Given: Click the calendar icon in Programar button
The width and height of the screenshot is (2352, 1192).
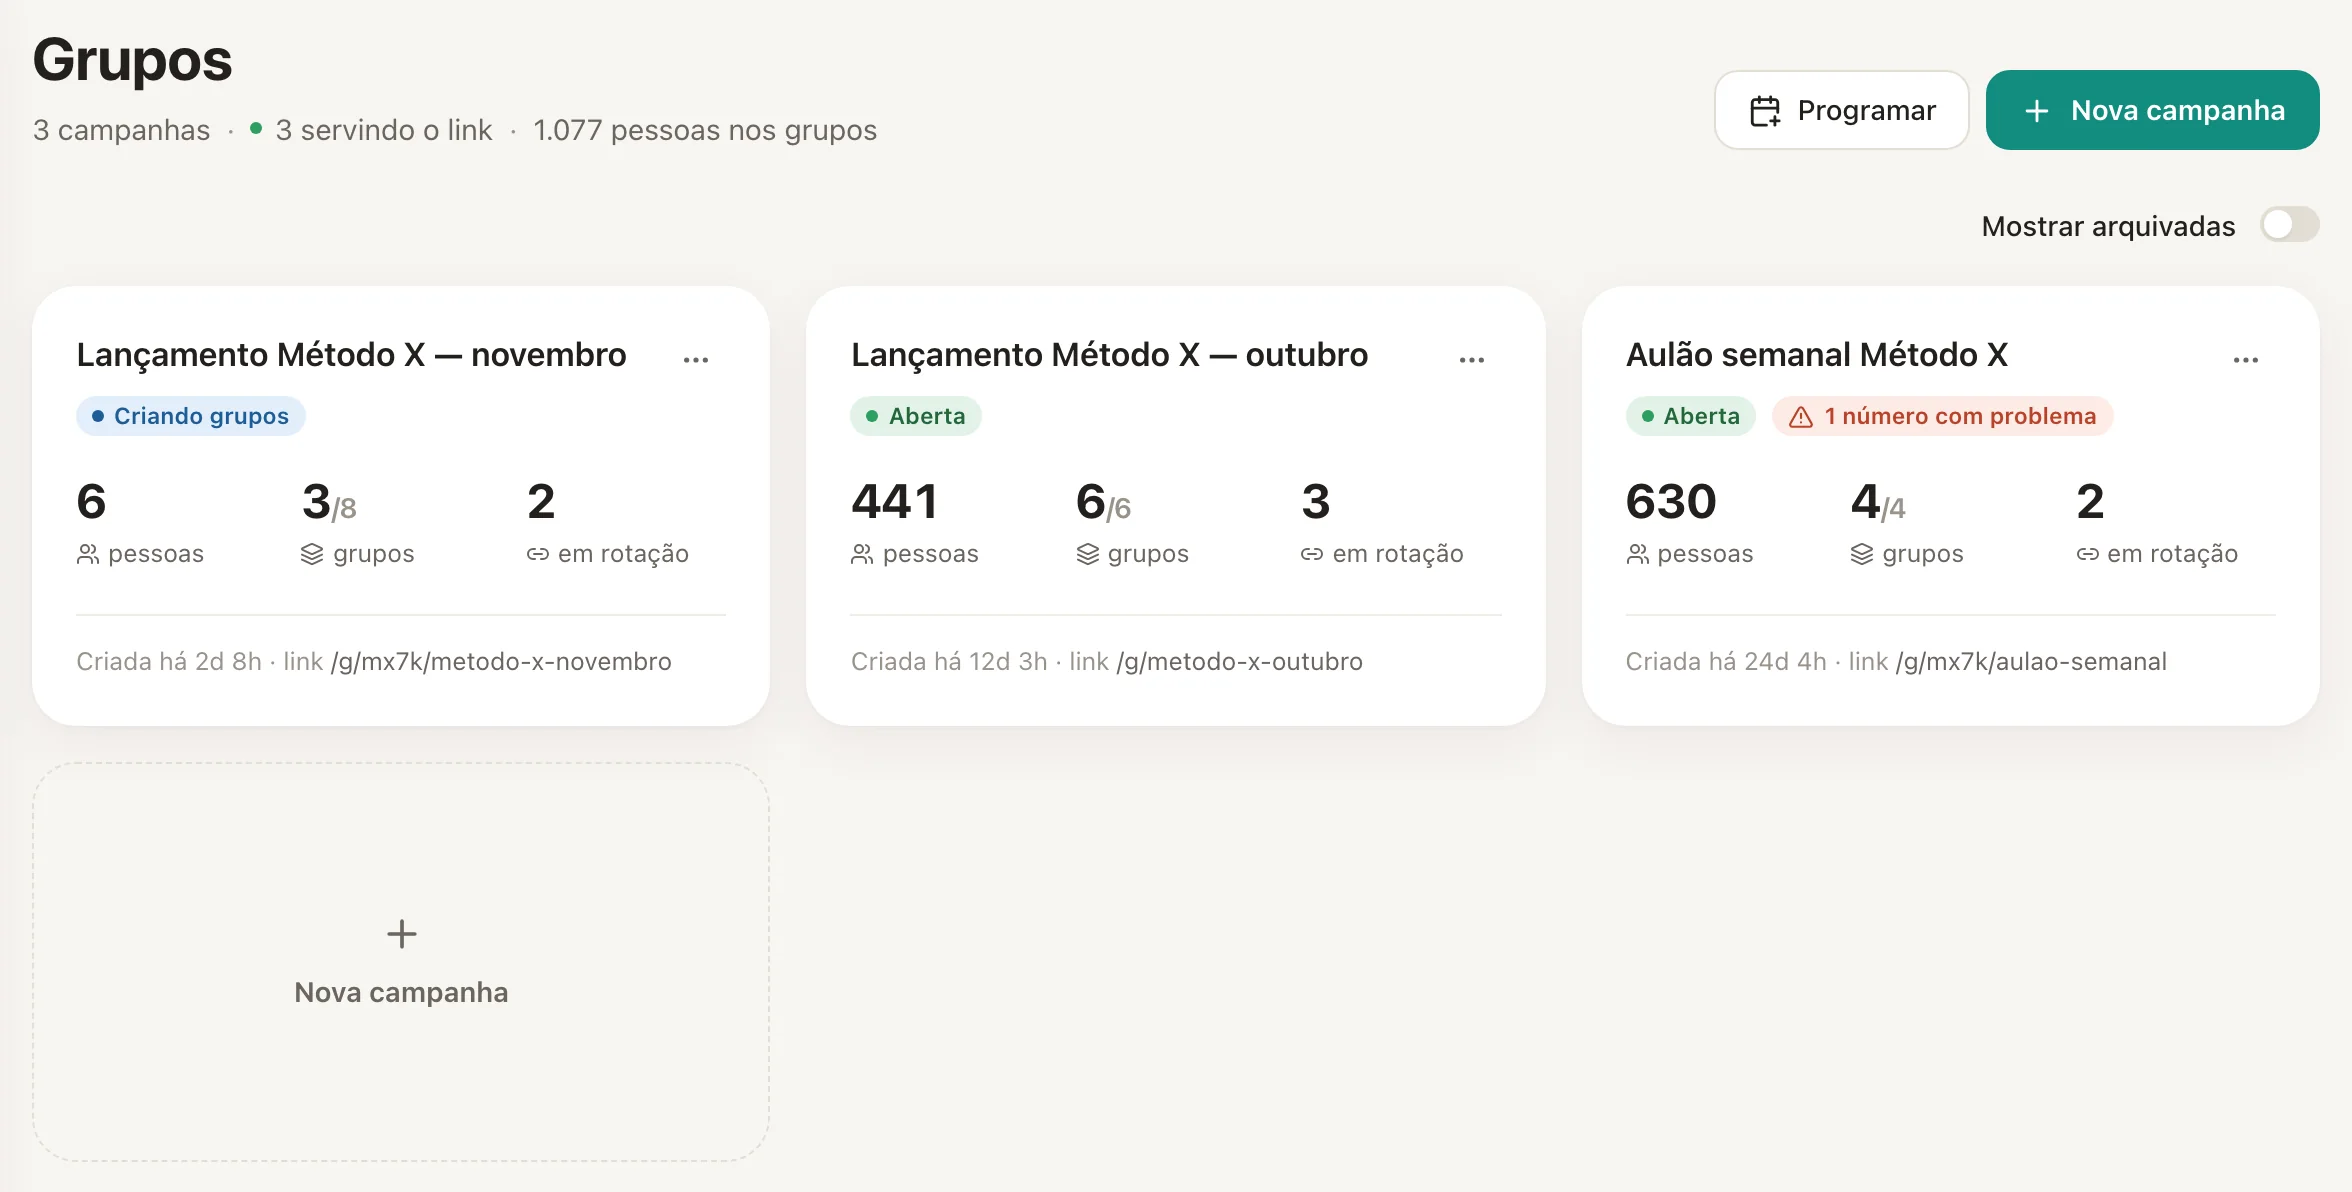Looking at the screenshot, I should (x=1765, y=111).
